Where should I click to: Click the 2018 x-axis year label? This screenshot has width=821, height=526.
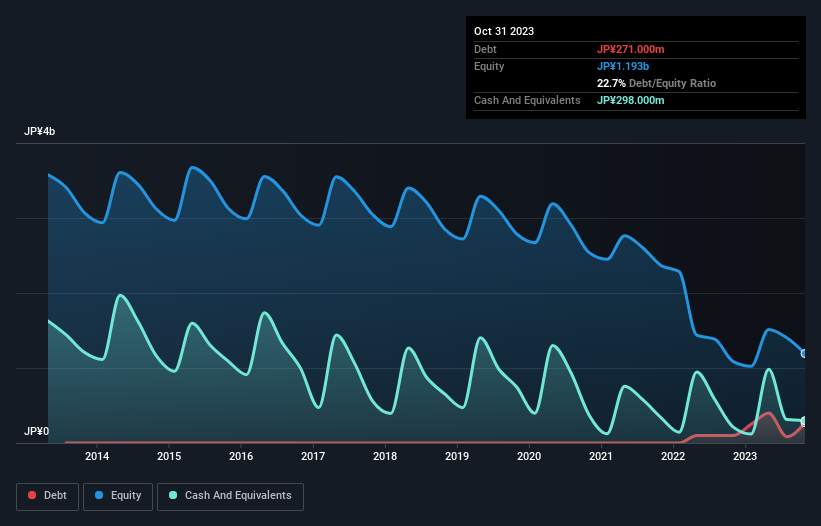[385, 456]
